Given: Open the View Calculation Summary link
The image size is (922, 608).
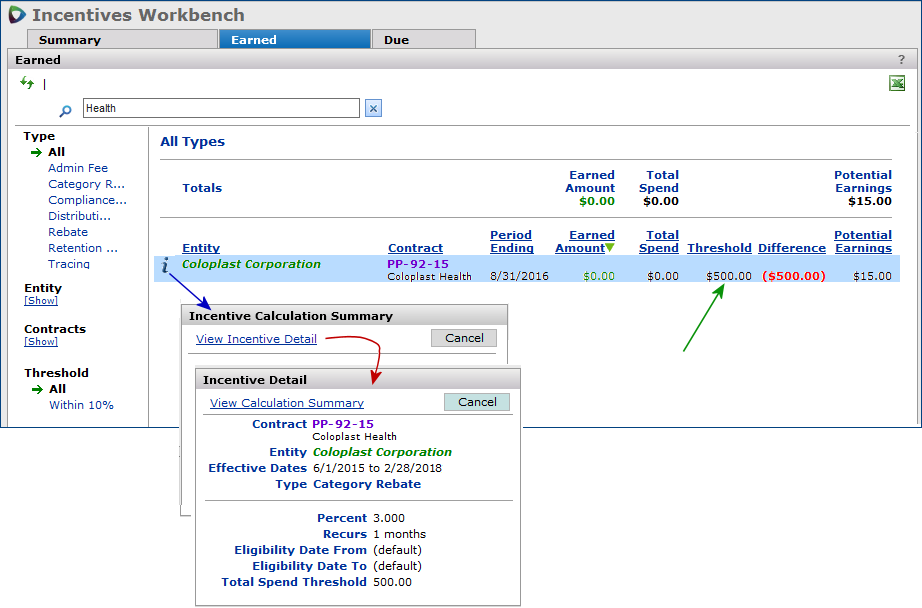Looking at the screenshot, I should pyautogui.click(x=287, y=403).
